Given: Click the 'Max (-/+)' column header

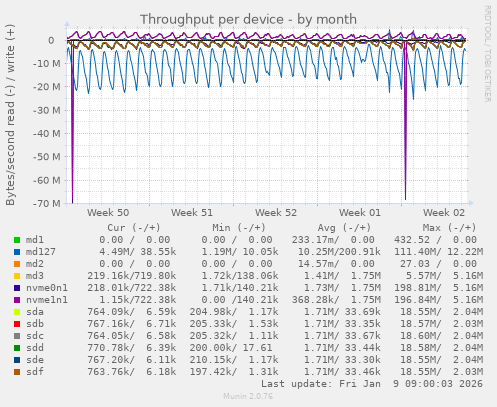Looking at the screenshot, I should click(450, 228).
